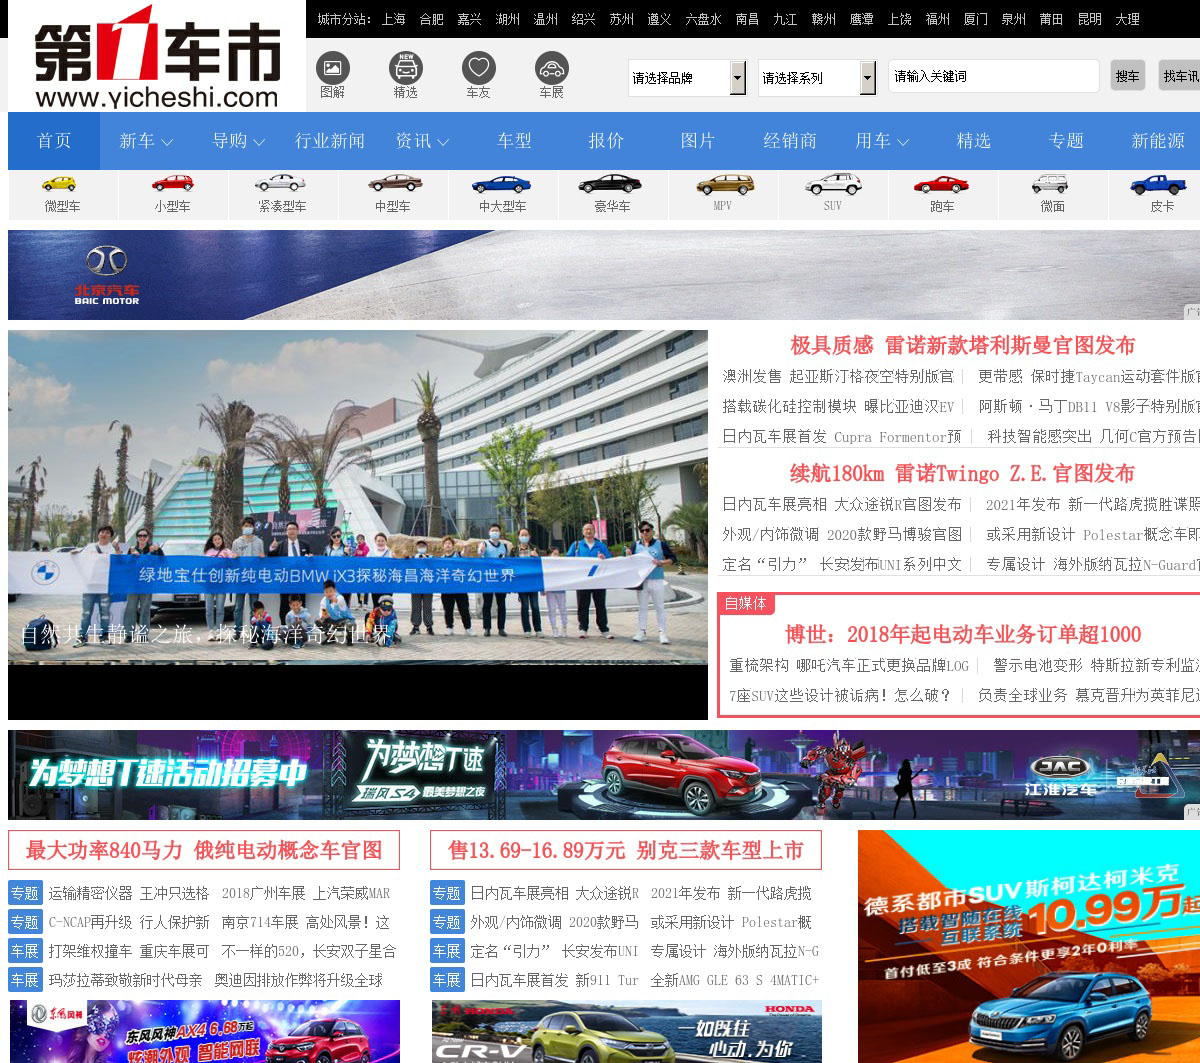Expand the 资讯 menu
The width and height of the screenshot is (1200, 1063).
[422, 141]
